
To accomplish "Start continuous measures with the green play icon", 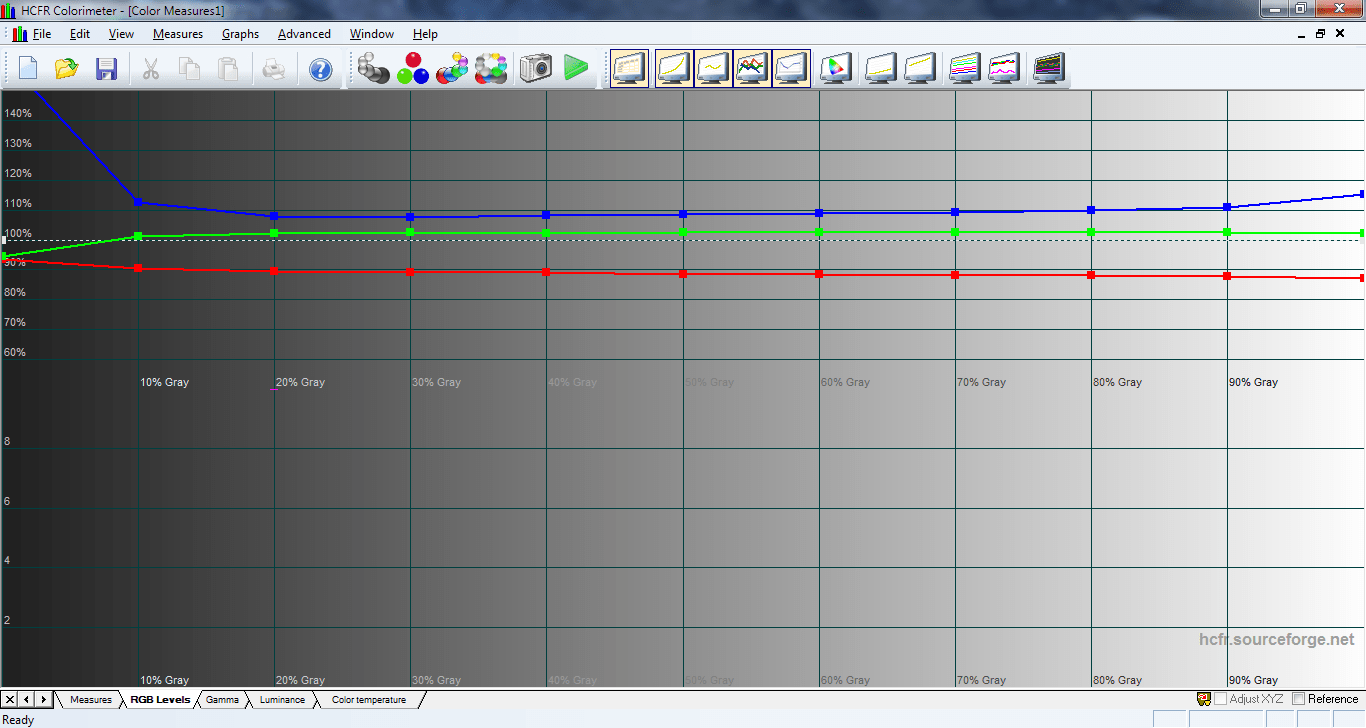I will pyautogui.click(x=576, y=69).
